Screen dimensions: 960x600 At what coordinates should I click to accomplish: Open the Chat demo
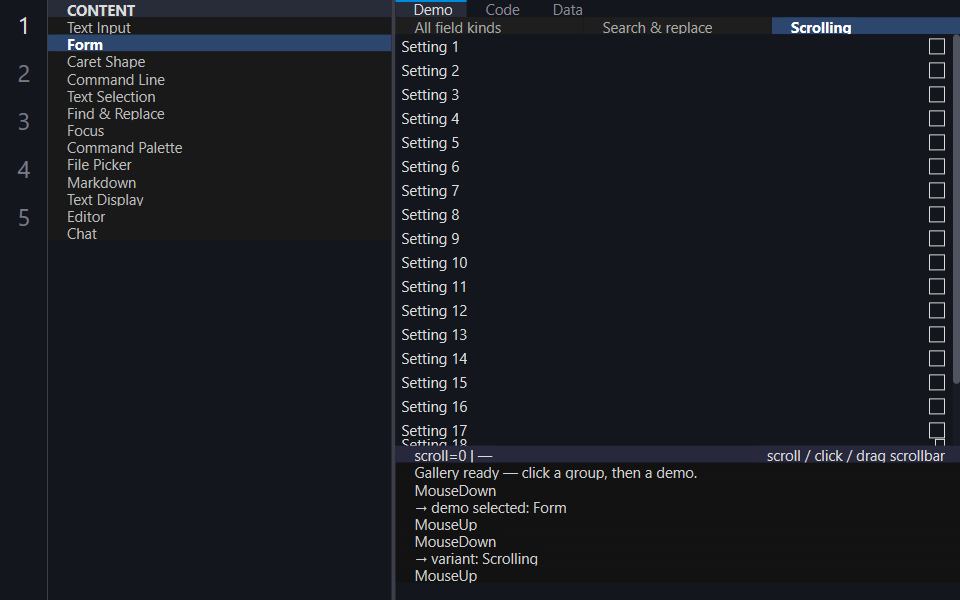219,234
